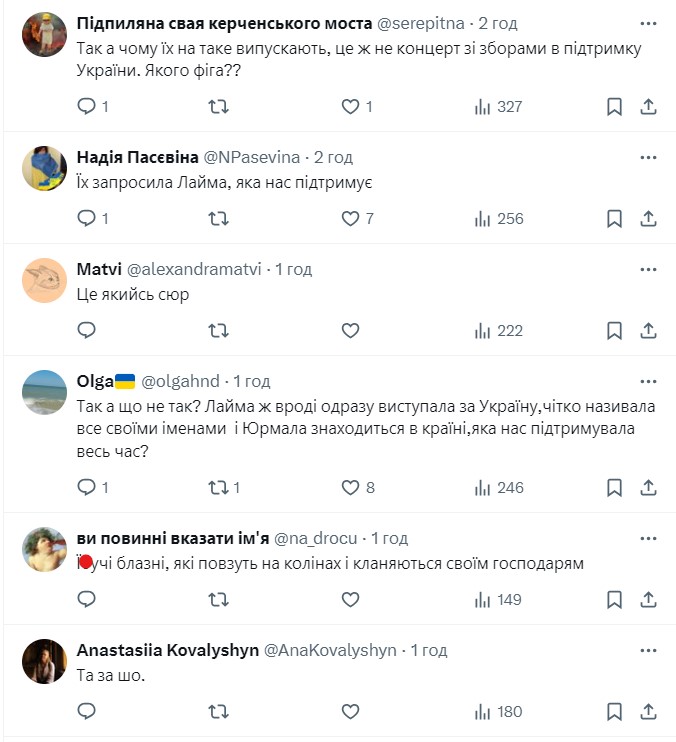Bookmark the Anastasiia Kovalyshyn tweet
676x742 pixels.
[x=615, y=712]
